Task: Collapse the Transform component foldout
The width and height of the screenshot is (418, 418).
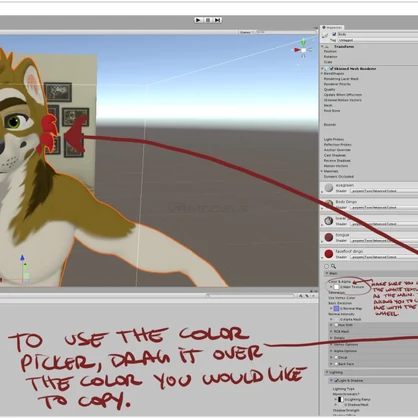Action: (322, 47)
